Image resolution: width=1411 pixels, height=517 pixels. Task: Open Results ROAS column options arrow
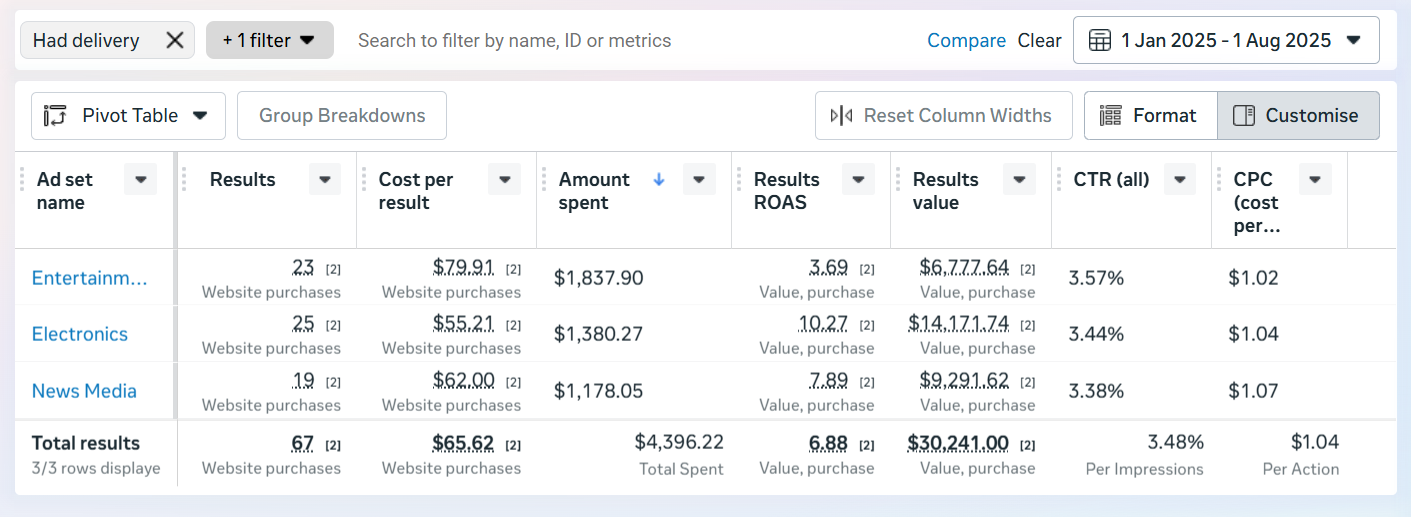(858, 180)
